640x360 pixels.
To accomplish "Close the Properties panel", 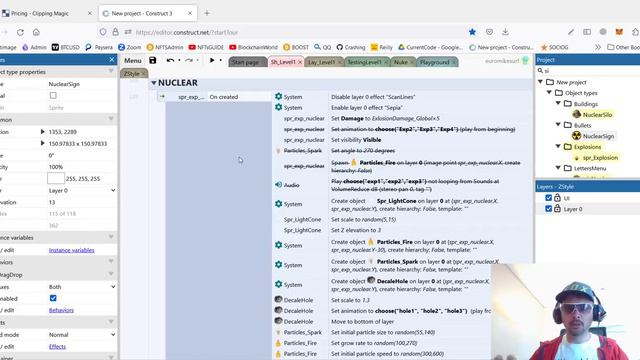I will point(112,60).
